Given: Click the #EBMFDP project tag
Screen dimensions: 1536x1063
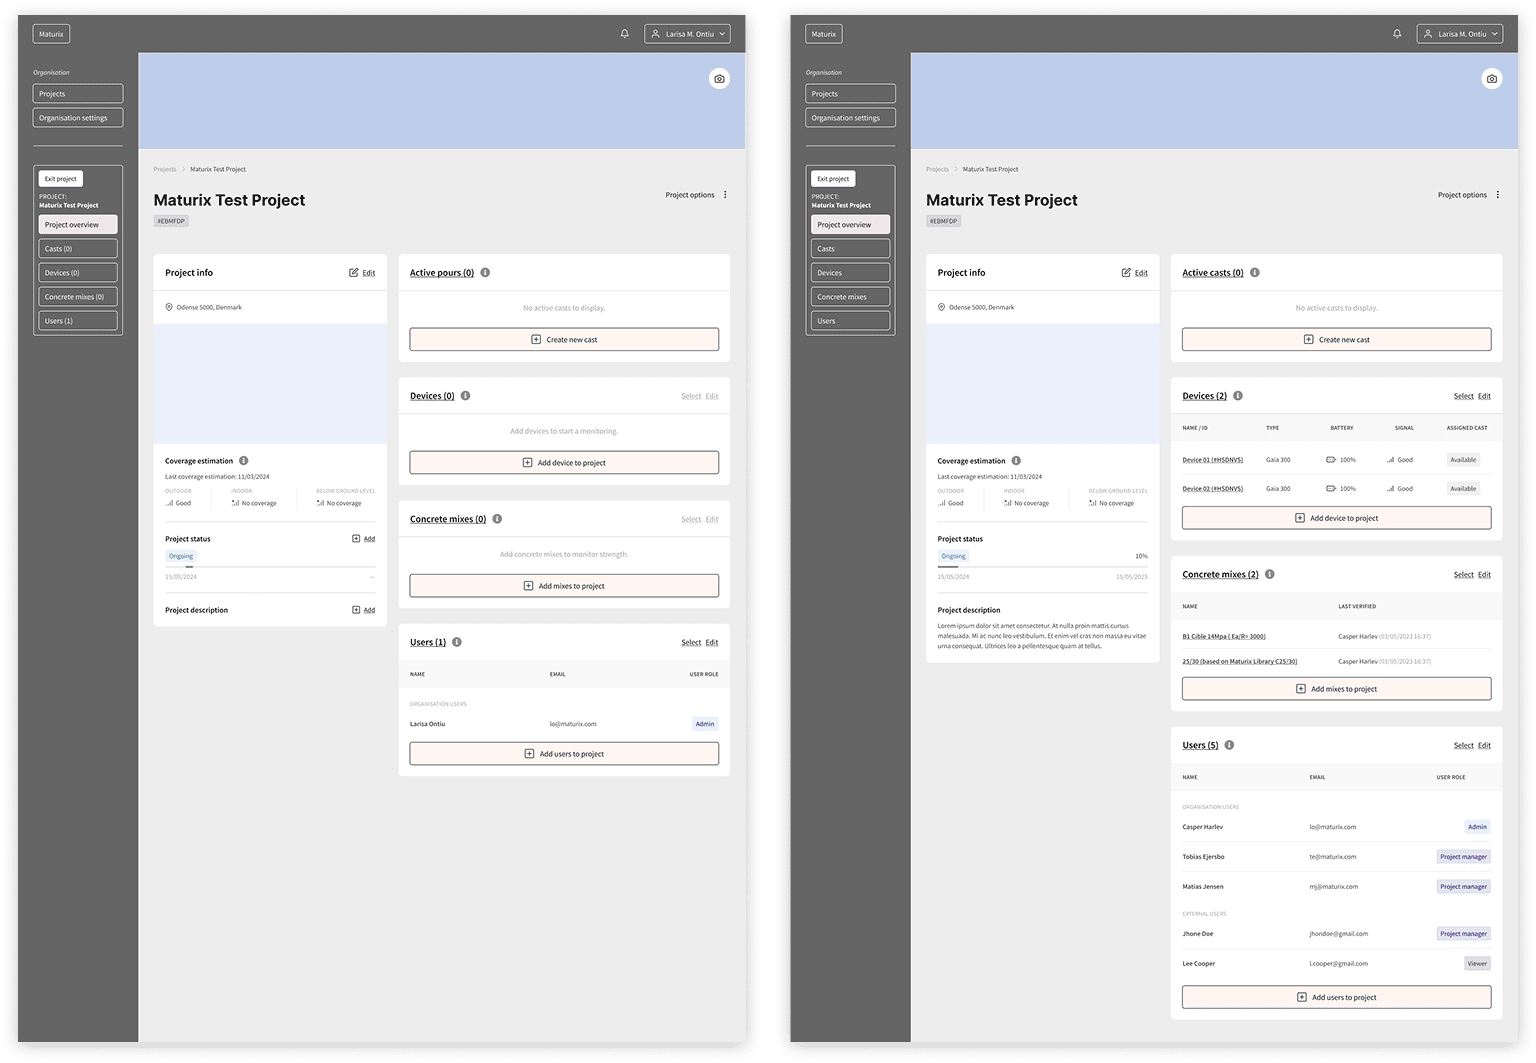Looking at the screenshot, I should coord(170,220).
